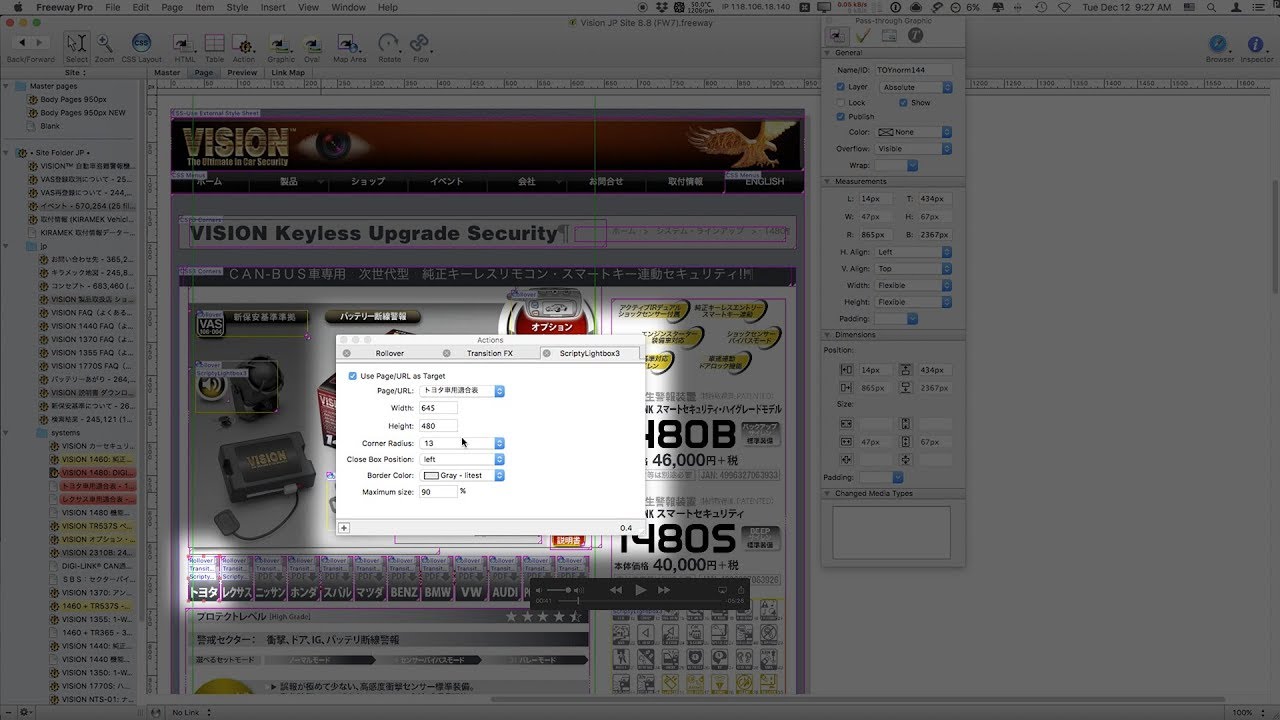Image resolution: width=1280 pixels, height=720 pixels.
Task: Collapse the General section
Action: pos(828,53)
